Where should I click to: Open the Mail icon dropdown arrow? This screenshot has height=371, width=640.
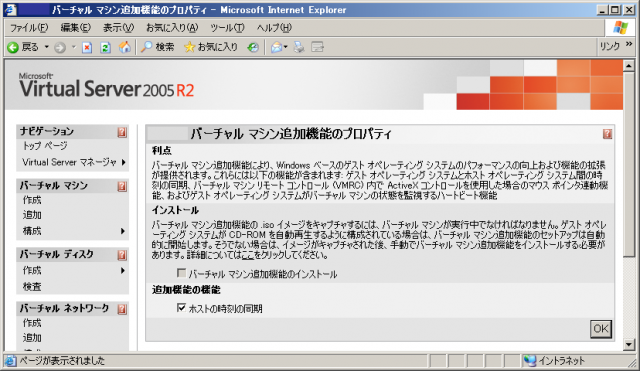click(285, 47)
